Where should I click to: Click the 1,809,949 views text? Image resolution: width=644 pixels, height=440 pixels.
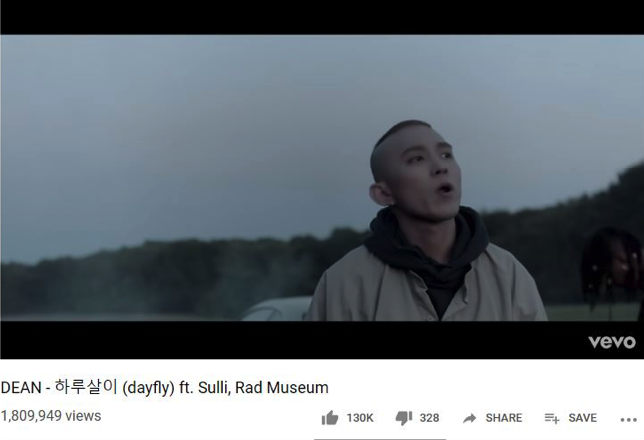51,416
